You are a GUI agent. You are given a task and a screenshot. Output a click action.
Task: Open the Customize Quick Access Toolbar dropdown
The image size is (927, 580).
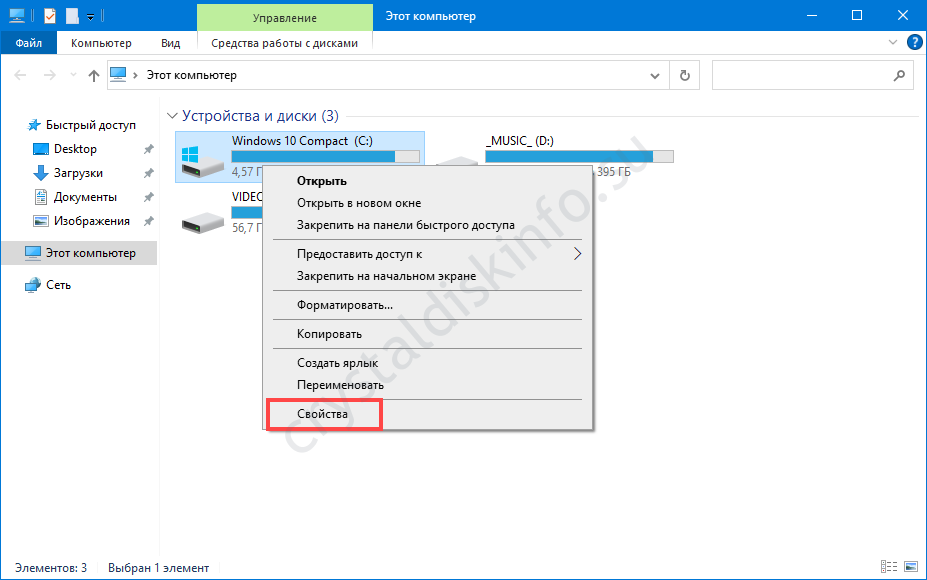tap(91, 17)
